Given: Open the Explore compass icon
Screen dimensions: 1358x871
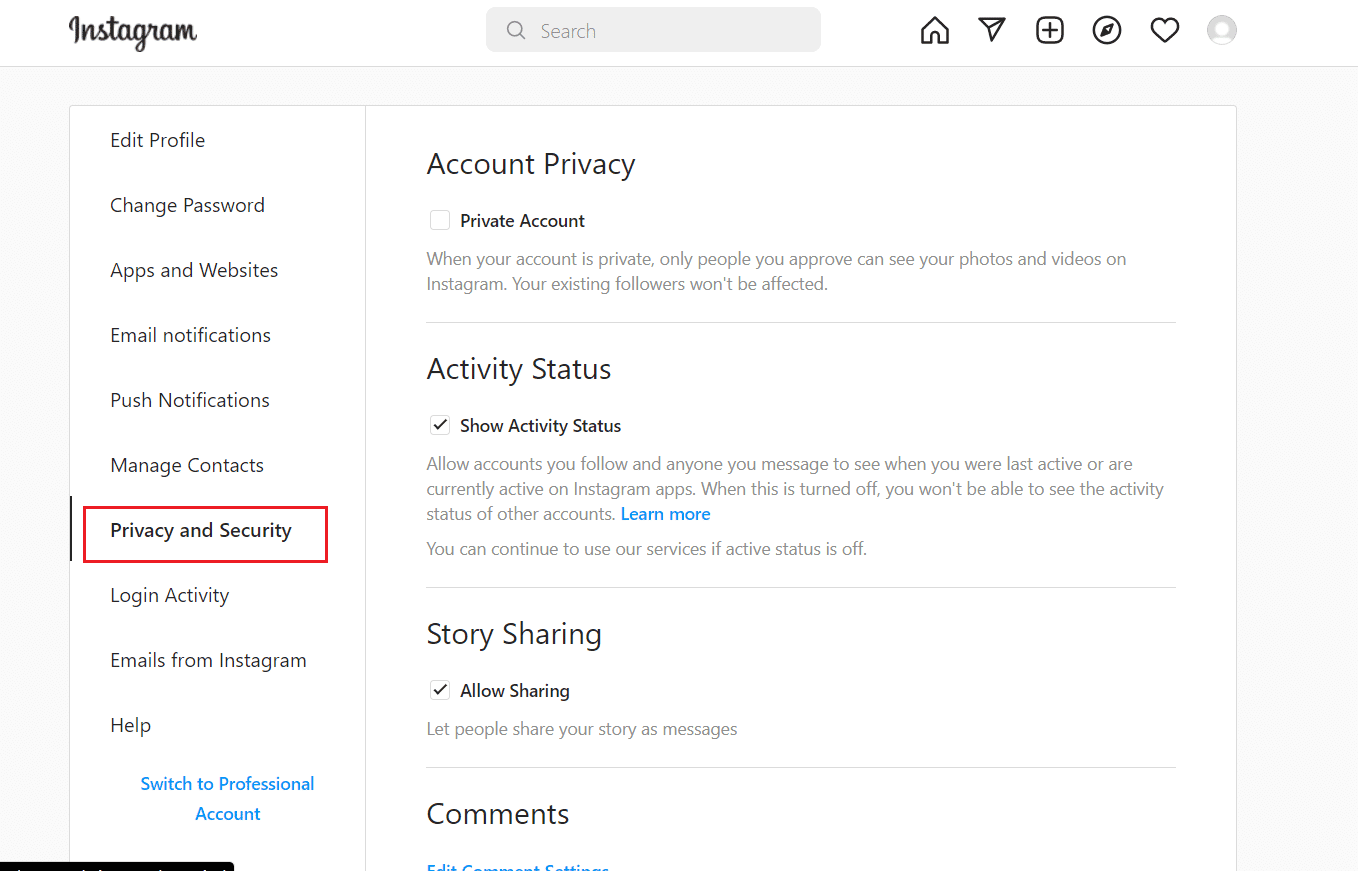Looking at the screenshot, I should pyautogui.click(x=1107, y=30).
